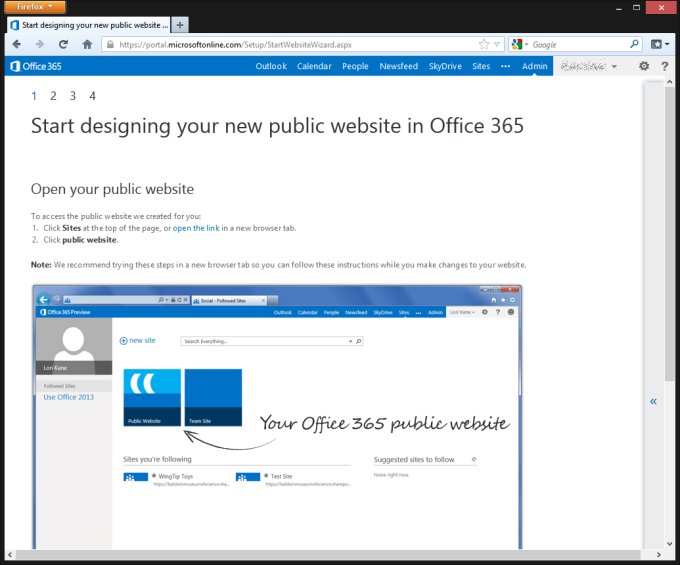The height and width of the screenshot is (565, 680).
Task: Go to wizard step 3
Action: coord(73,96)
